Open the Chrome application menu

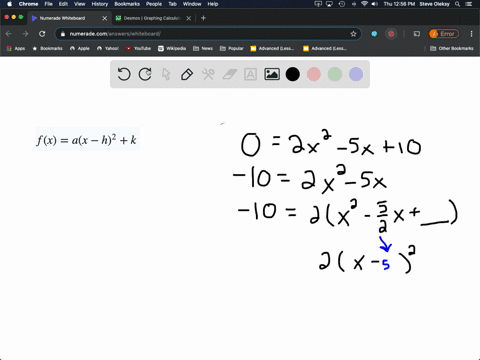(x=28, y=4)
